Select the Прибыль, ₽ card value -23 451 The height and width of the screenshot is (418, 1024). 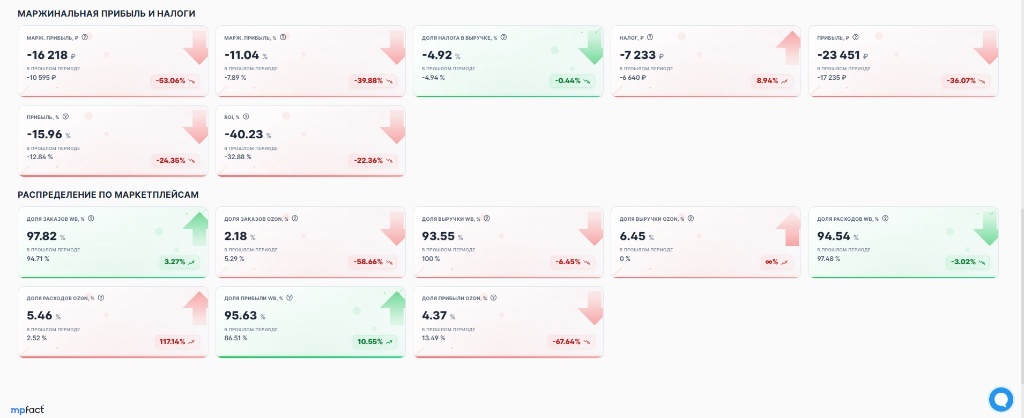pos(839,56)
